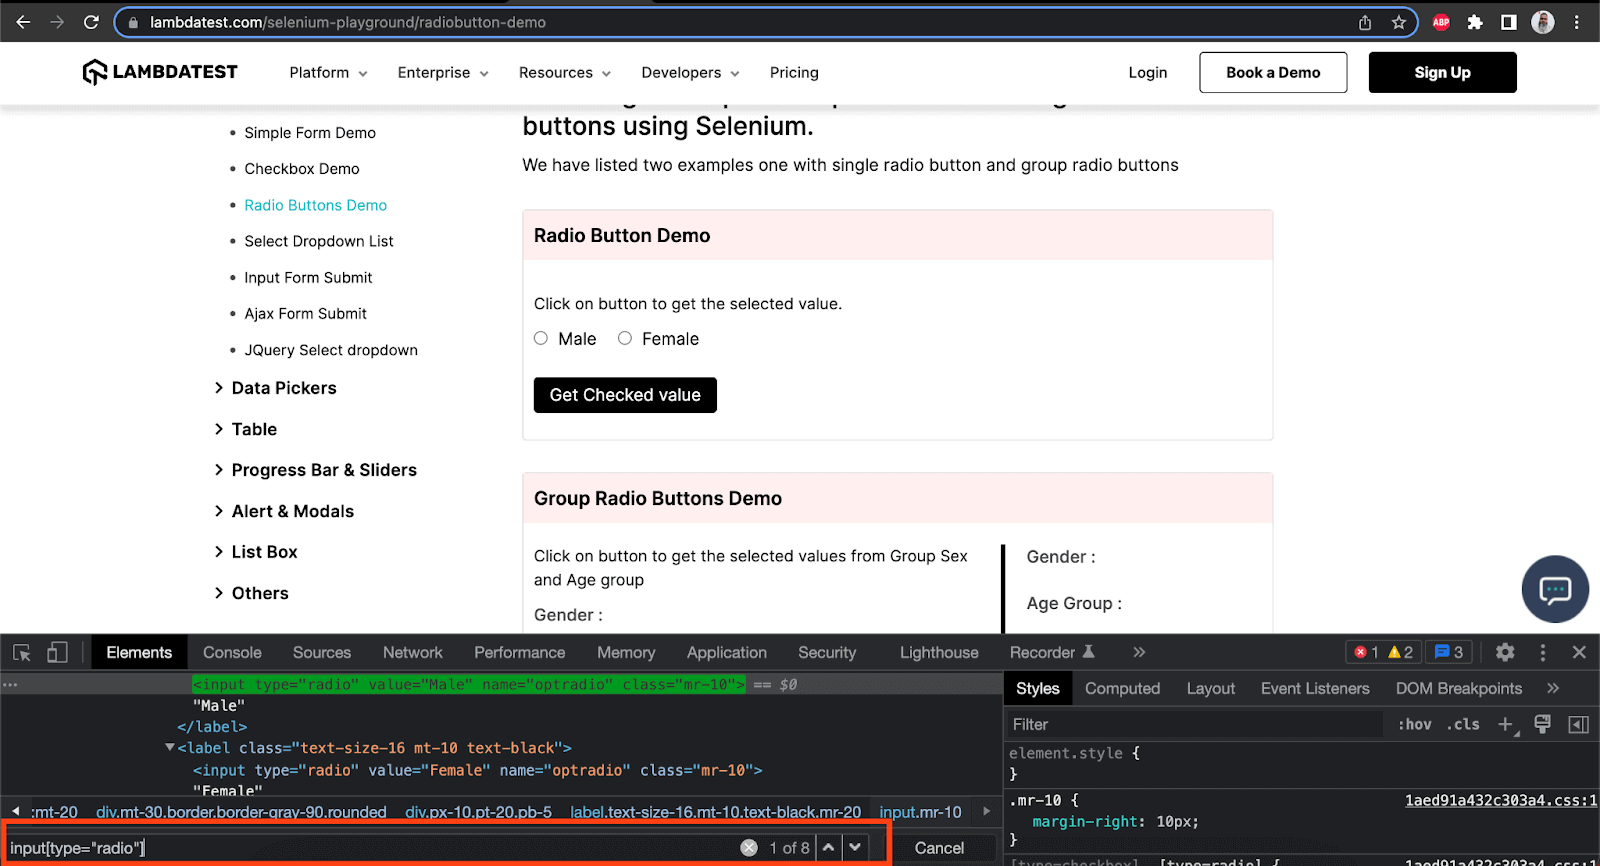Toggle the .cls class editor
This screenshot has width=1600, height=866.
(1464, 725)
